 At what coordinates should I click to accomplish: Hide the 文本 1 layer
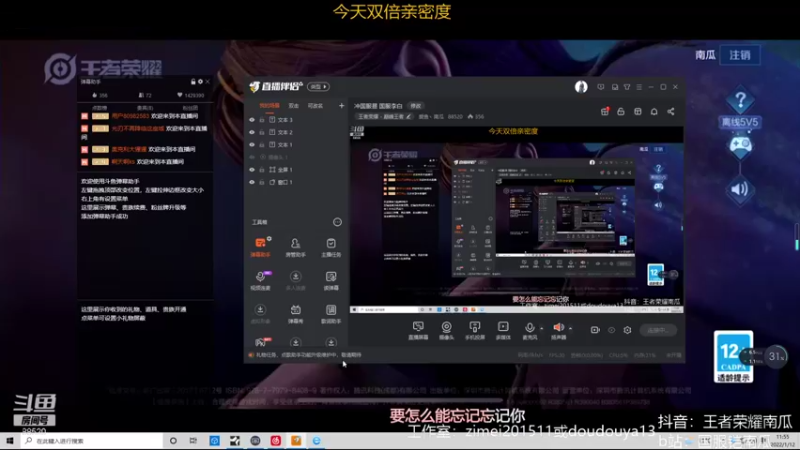coord(252,145)
